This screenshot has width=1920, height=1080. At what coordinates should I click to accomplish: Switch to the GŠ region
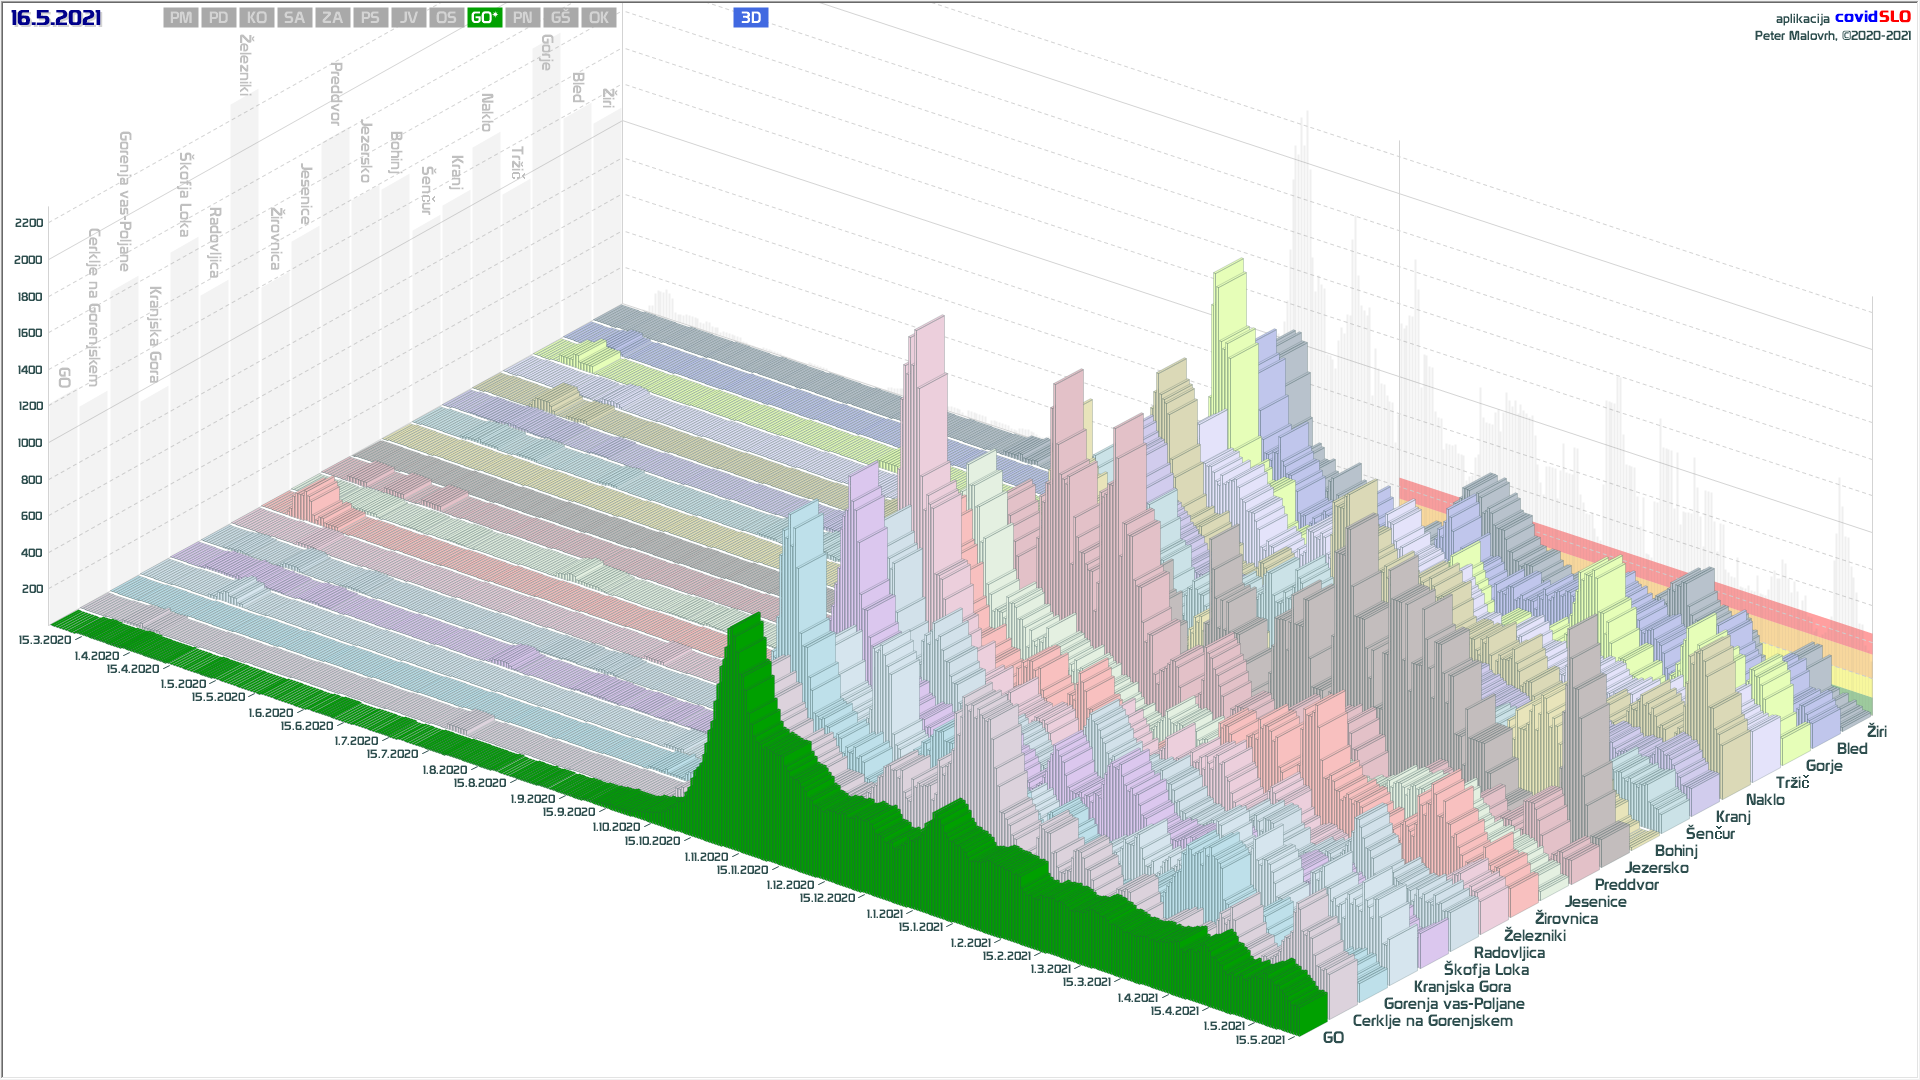click(x=560, y=18)
